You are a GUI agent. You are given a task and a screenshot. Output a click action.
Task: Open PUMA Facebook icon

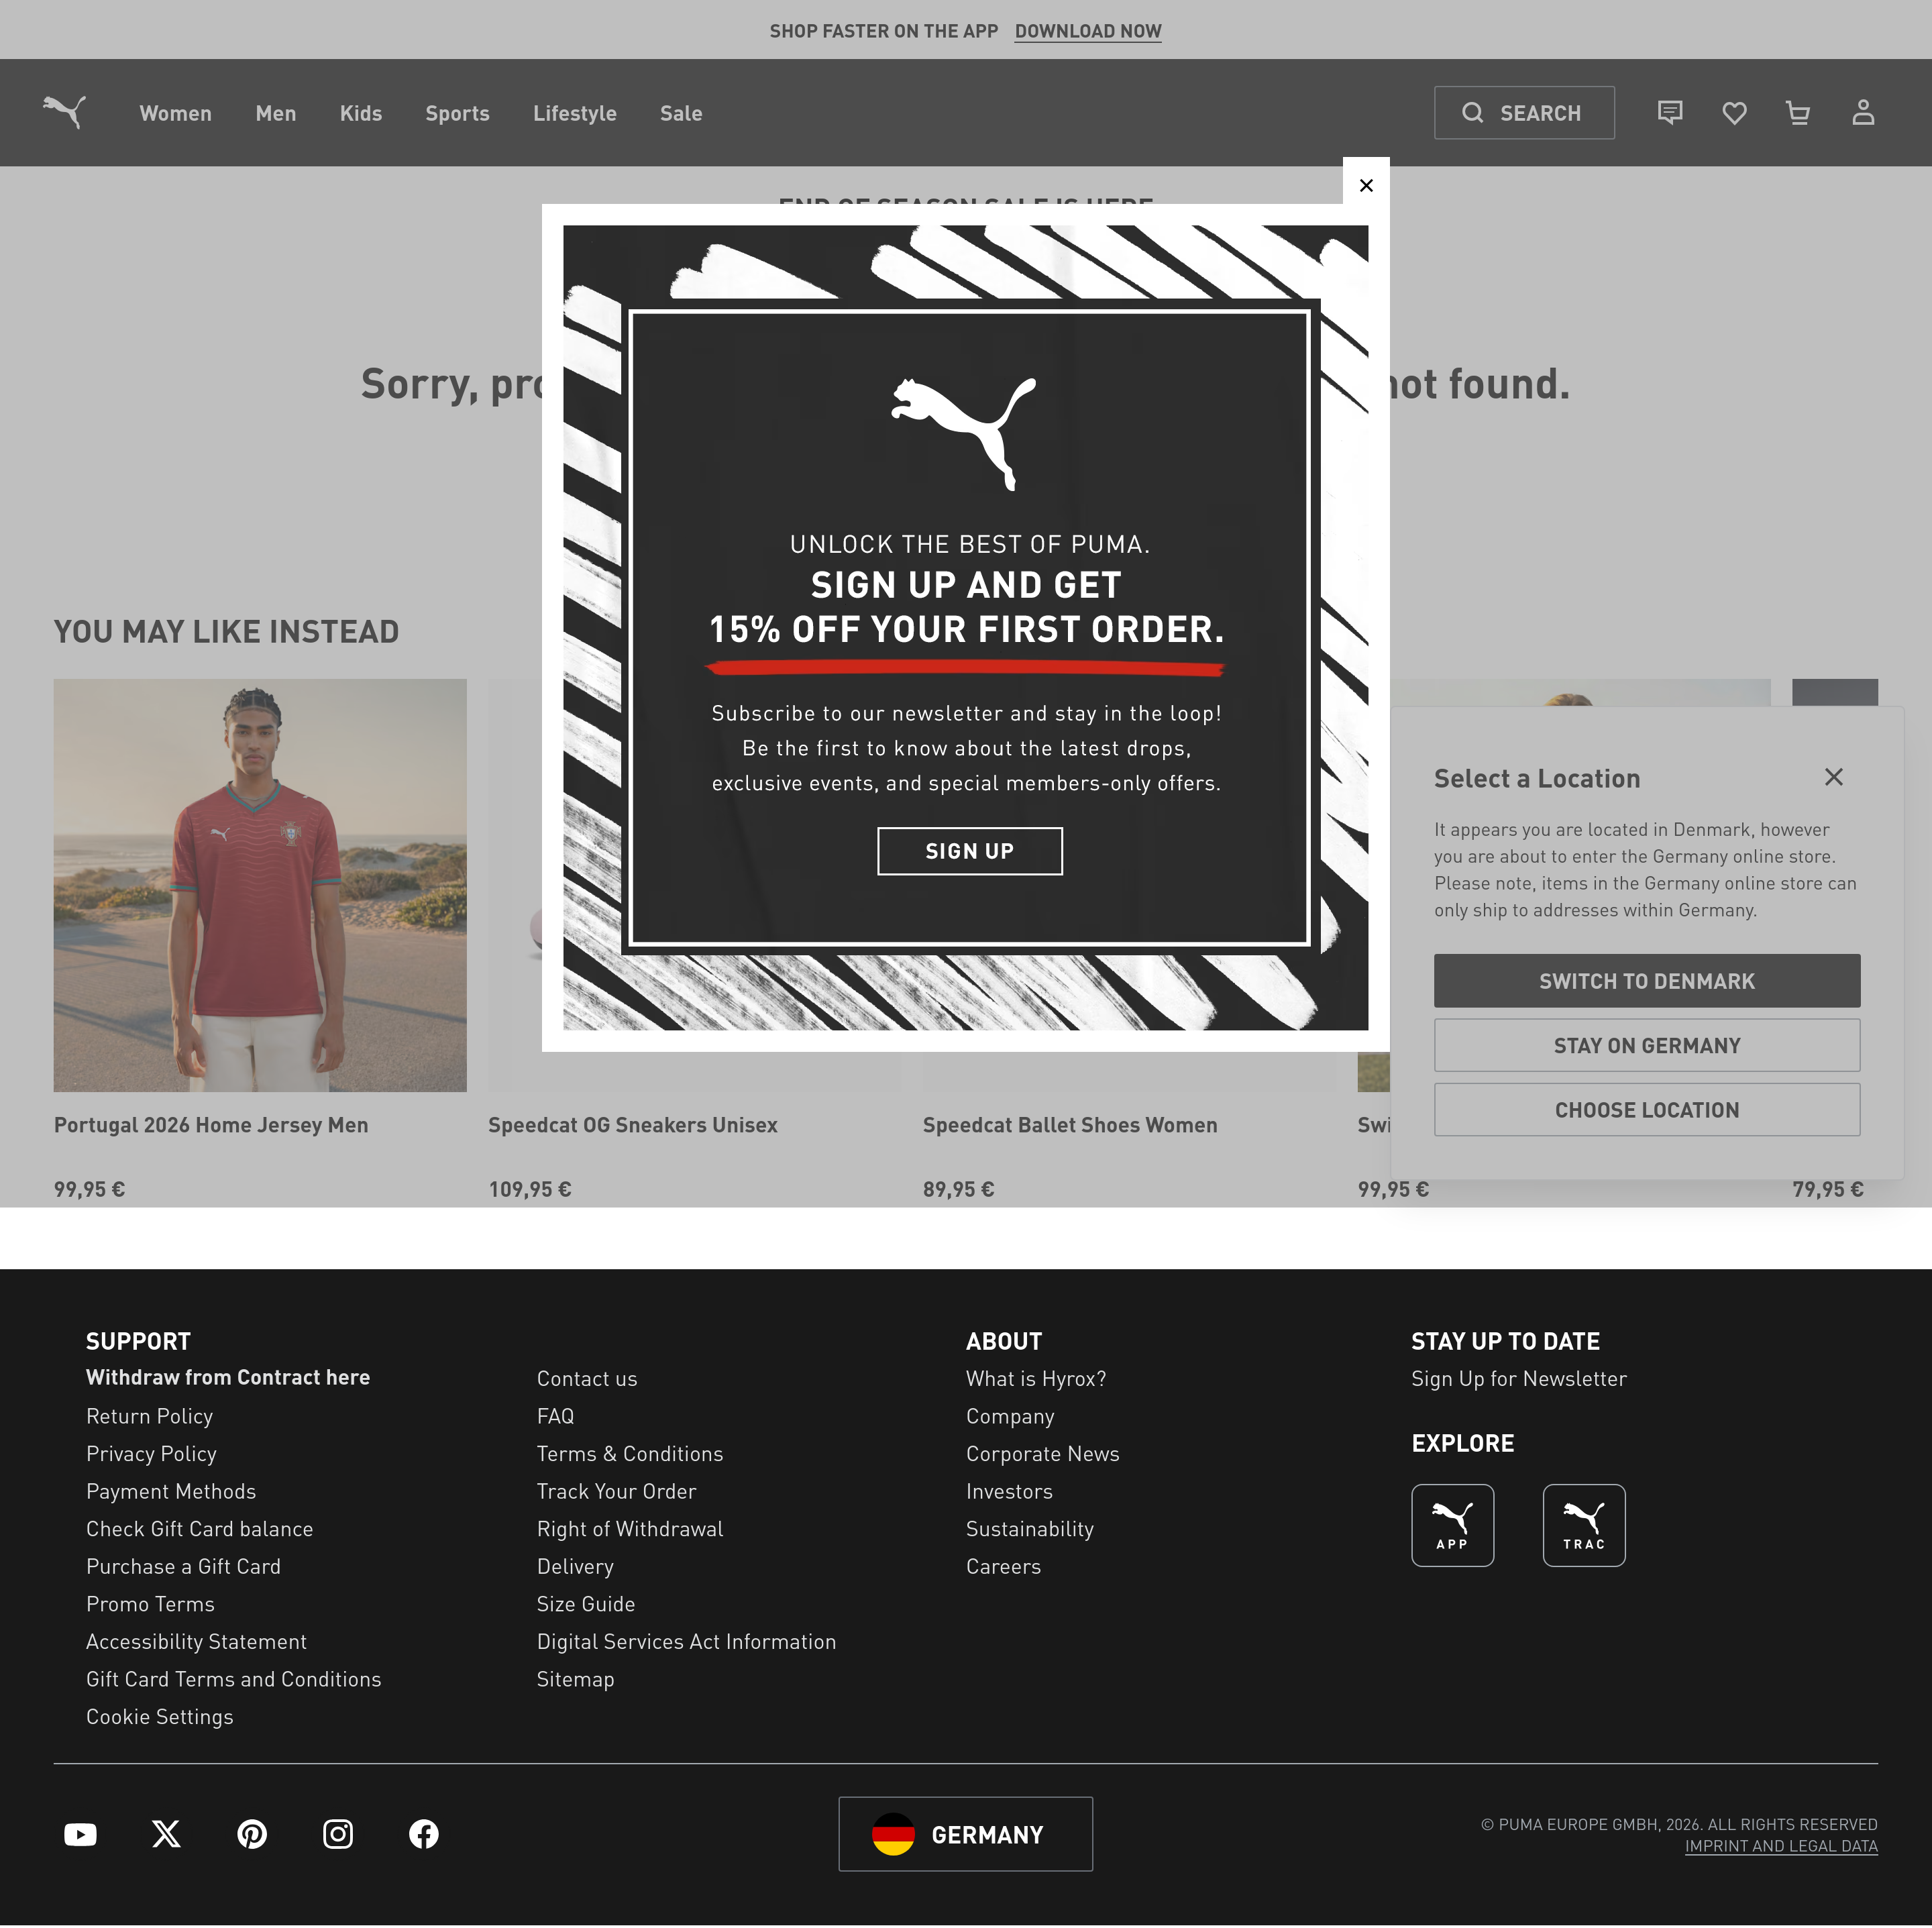pos(424,1834)
